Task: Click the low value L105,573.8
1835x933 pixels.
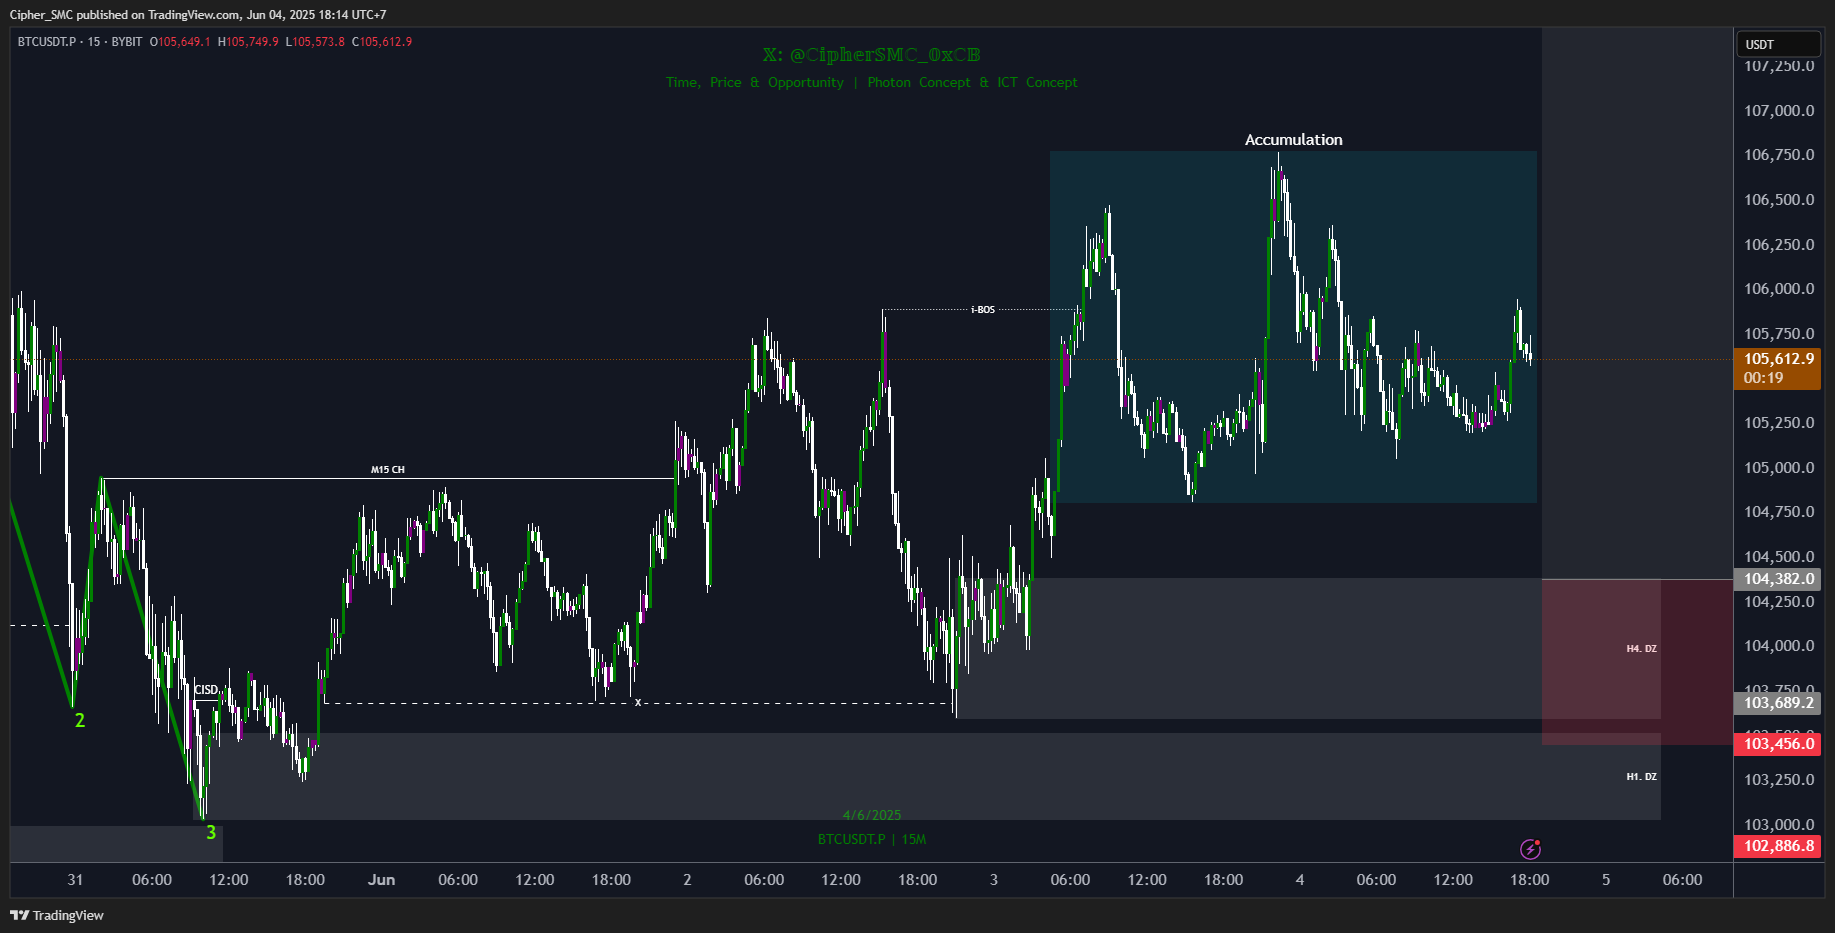Action: pyautogui.click(x=315, y=42)
